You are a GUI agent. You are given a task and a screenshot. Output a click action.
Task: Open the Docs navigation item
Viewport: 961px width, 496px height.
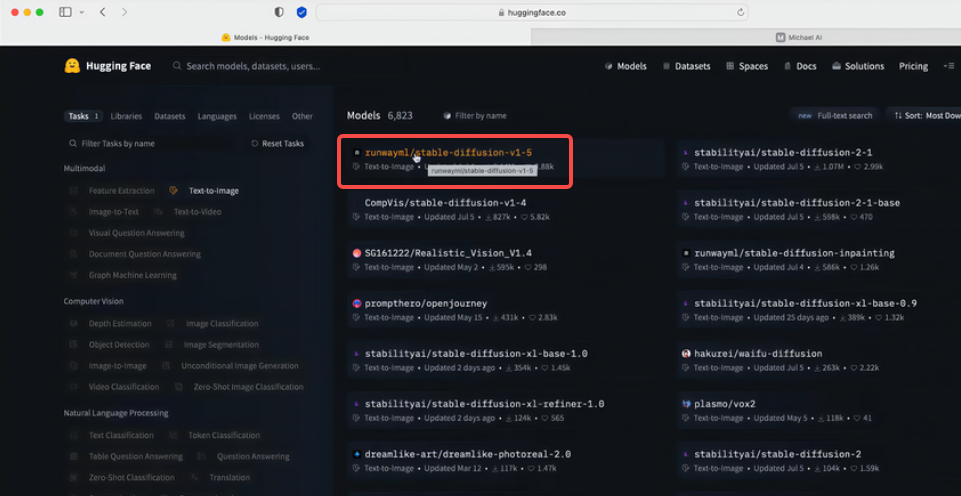point(800,66)
